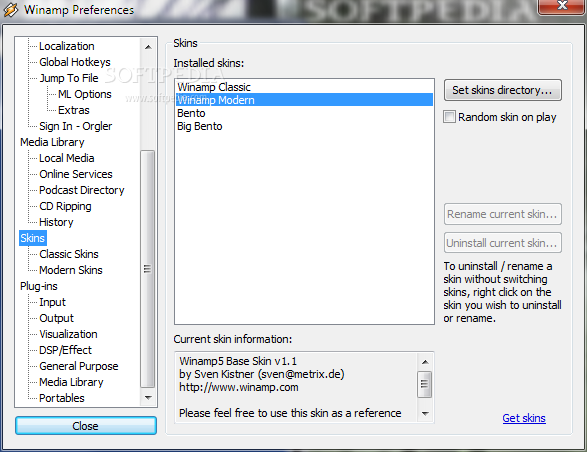Open Modern Skins settings

(x=71, y=270)
